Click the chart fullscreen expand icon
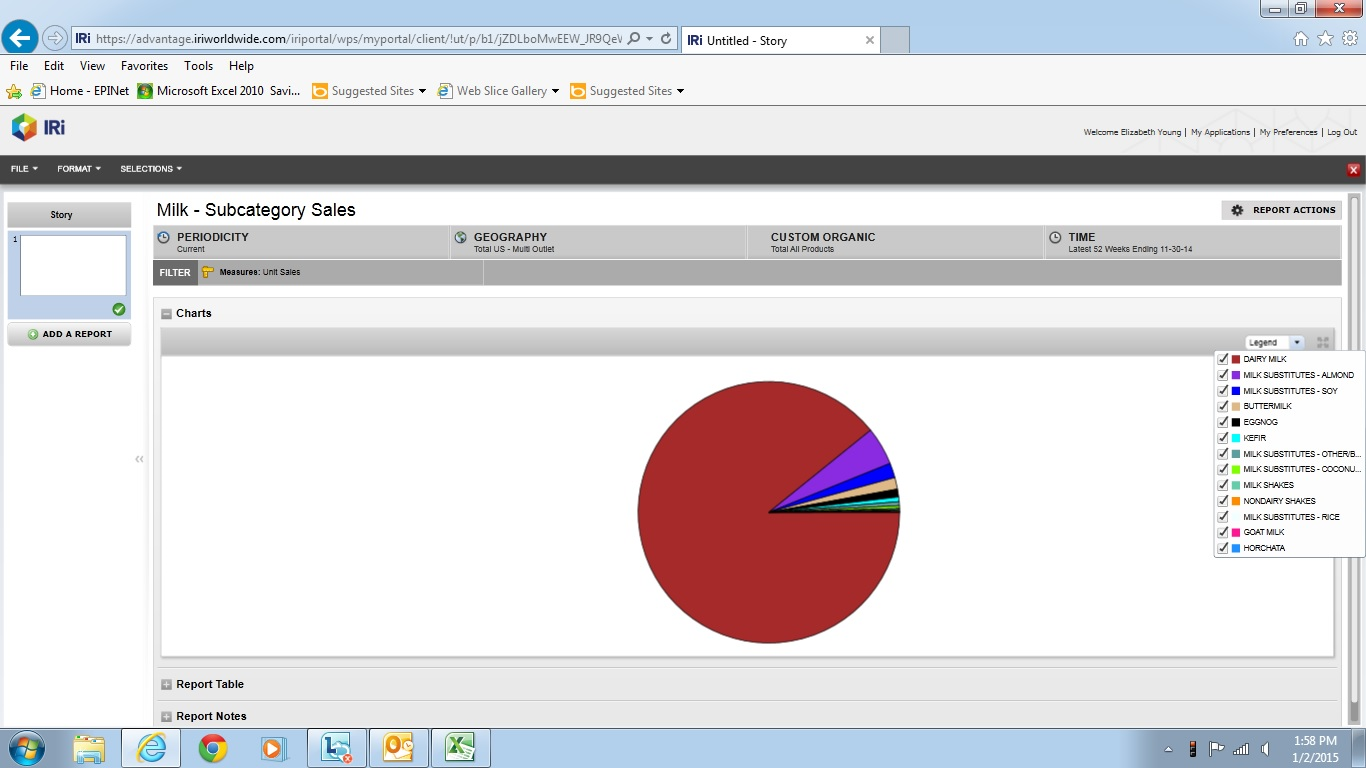1366x768 pixels. (x=1323, y=342)
